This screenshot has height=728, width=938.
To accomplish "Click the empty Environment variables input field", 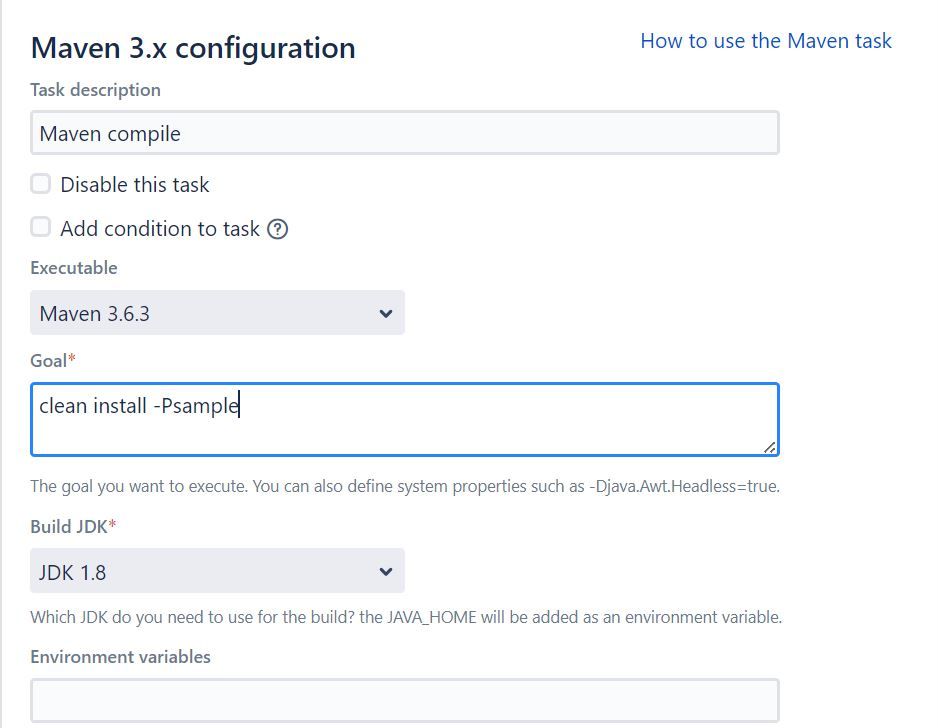I will 404,700.
